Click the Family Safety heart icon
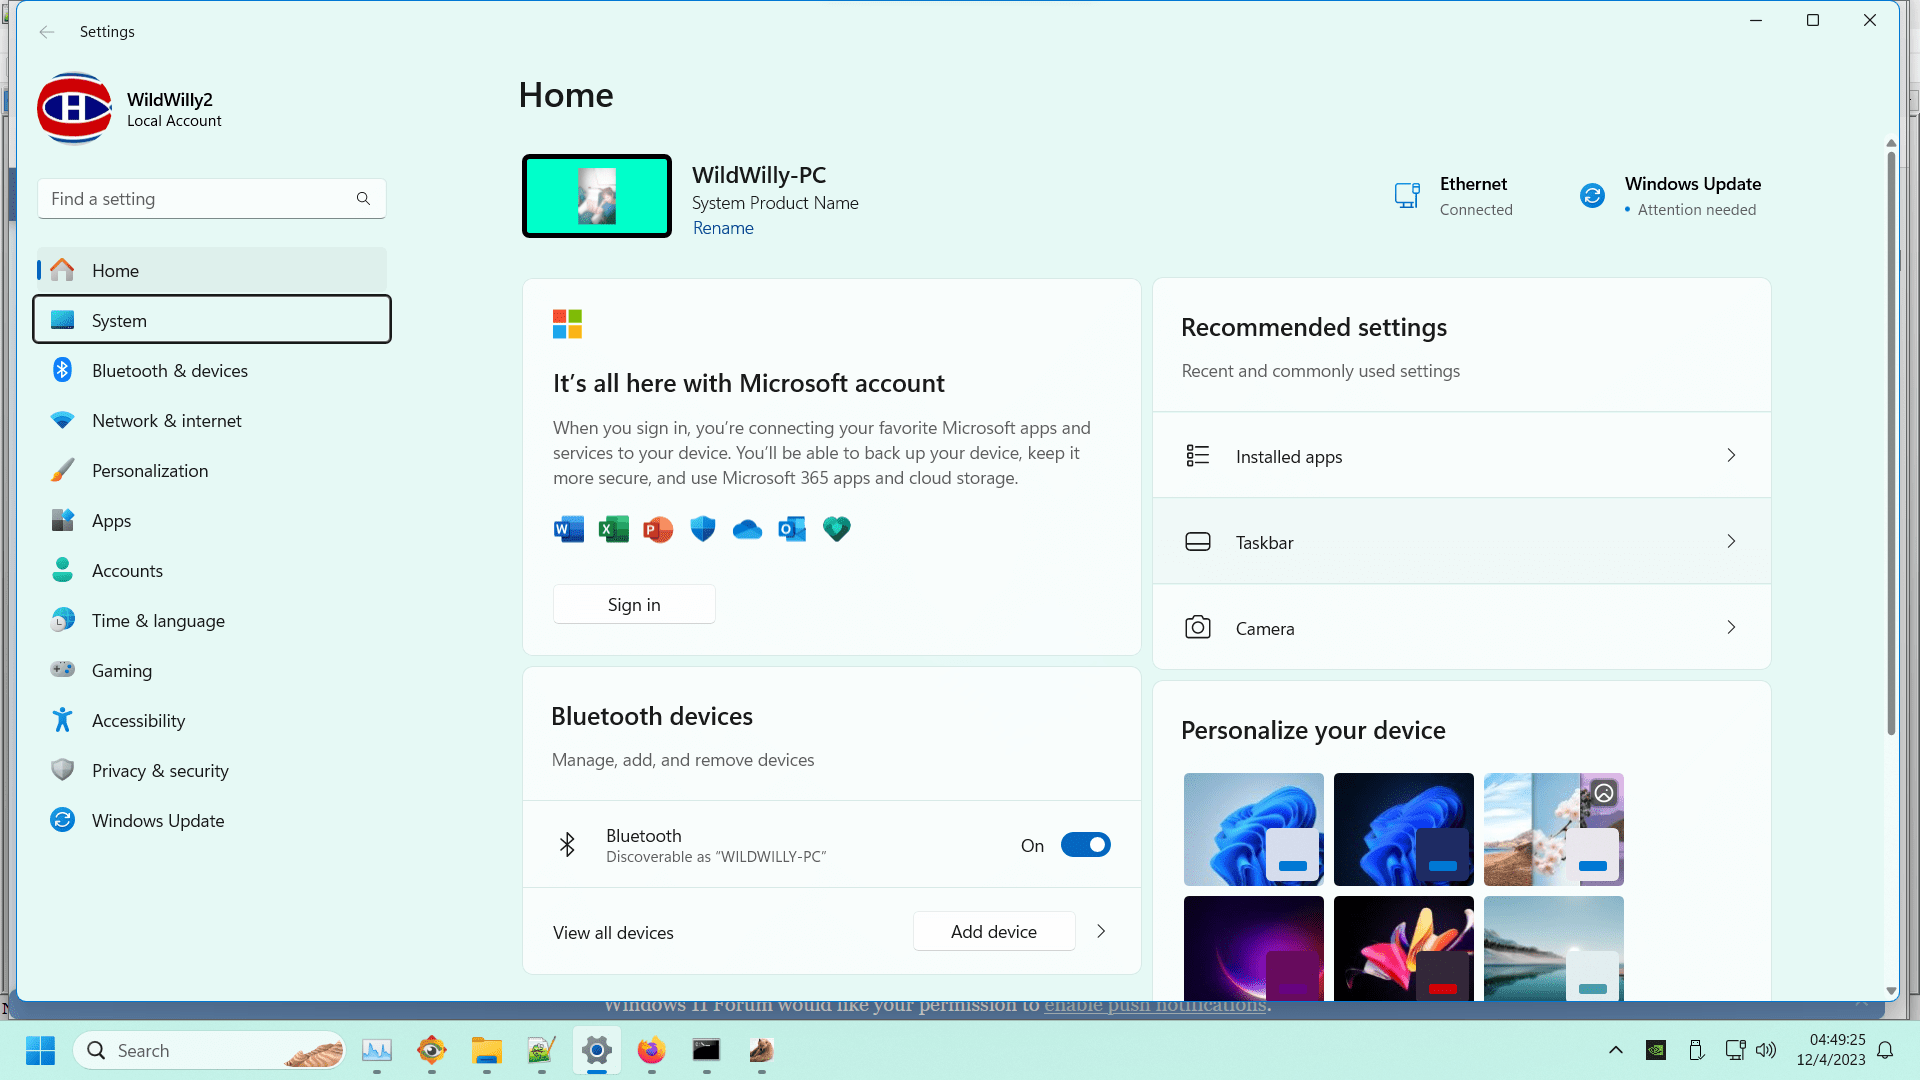Screen dimensions: 1920x1080 coord(837,529)
